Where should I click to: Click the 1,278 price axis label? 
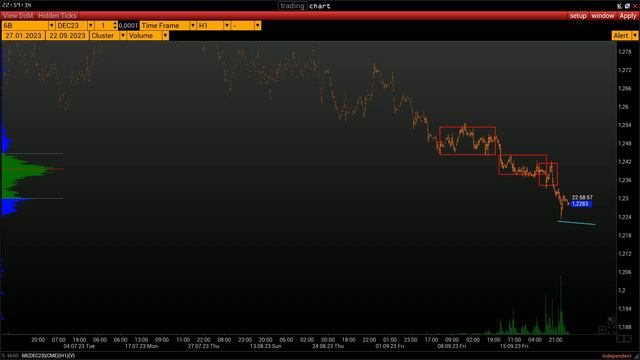tap(624, 52)
